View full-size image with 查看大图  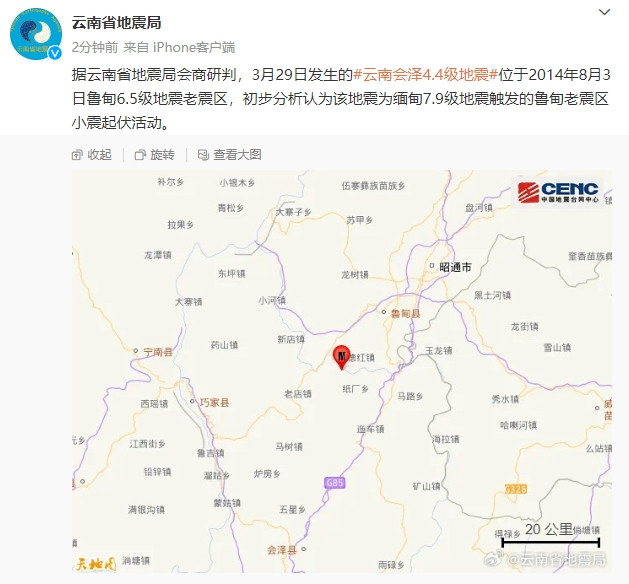230,154
